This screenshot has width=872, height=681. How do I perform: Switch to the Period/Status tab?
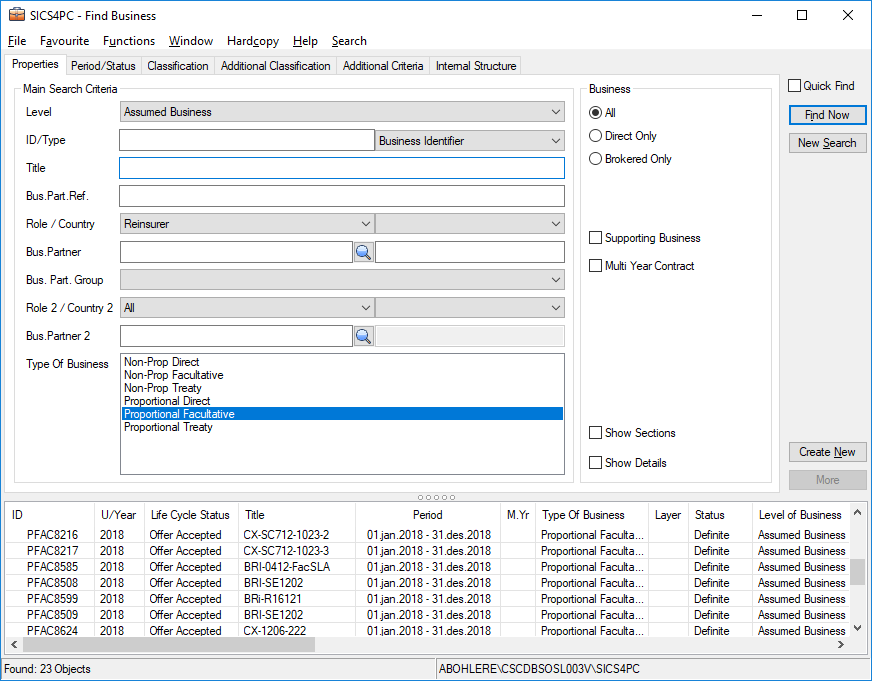click(x=105, y=66)
